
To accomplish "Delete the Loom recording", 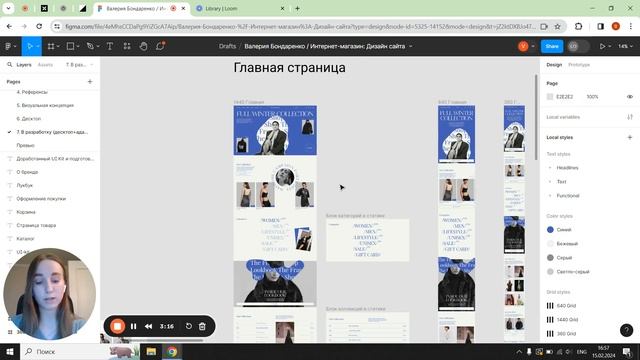I will (202, 326).
